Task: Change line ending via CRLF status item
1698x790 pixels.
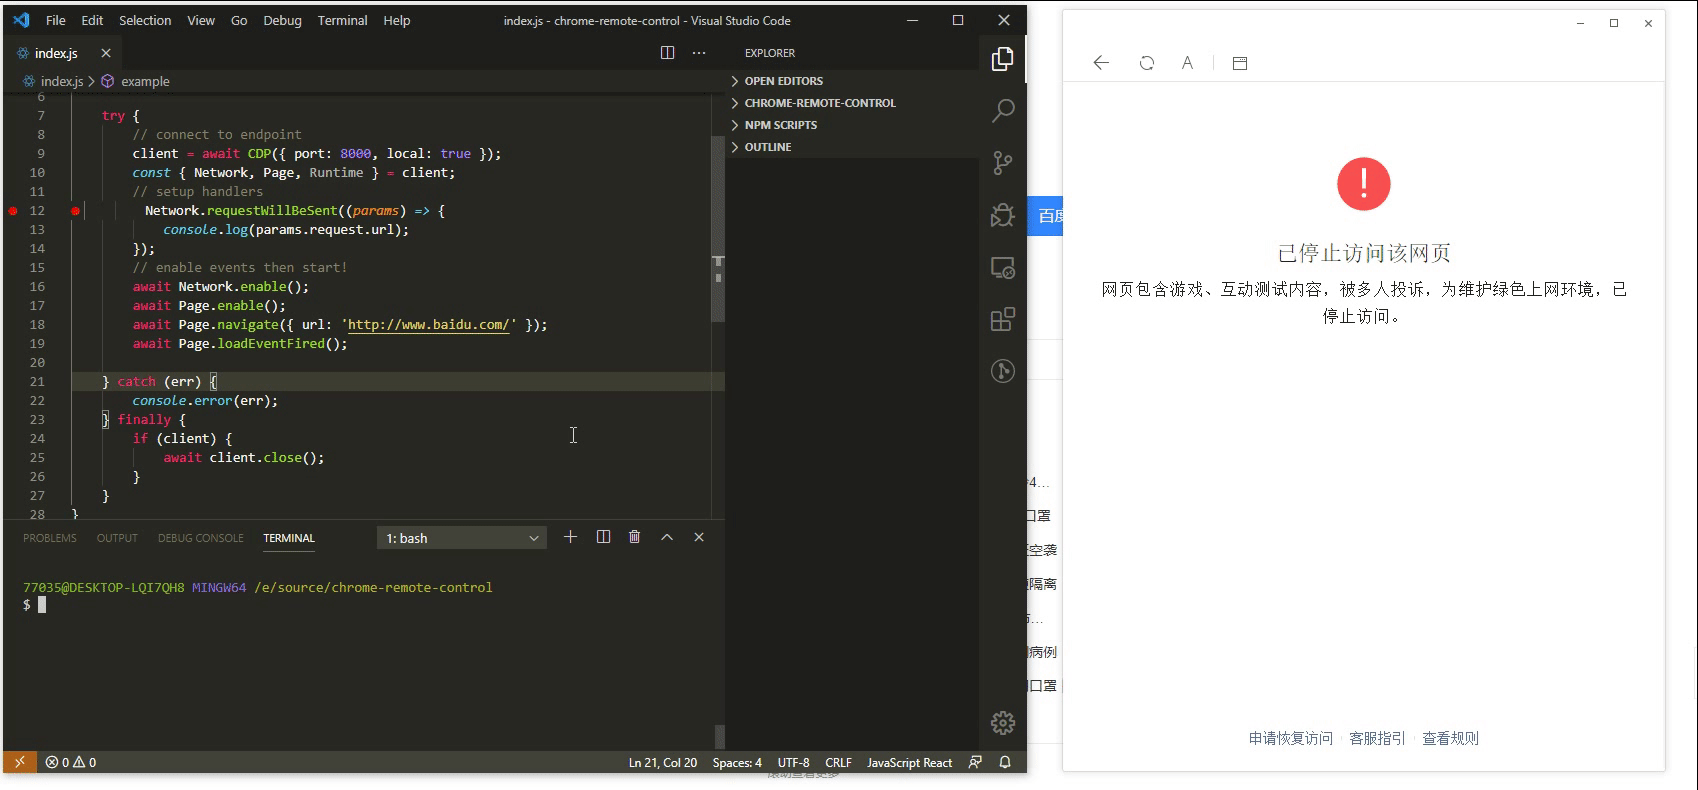Action: click(838, 762)
